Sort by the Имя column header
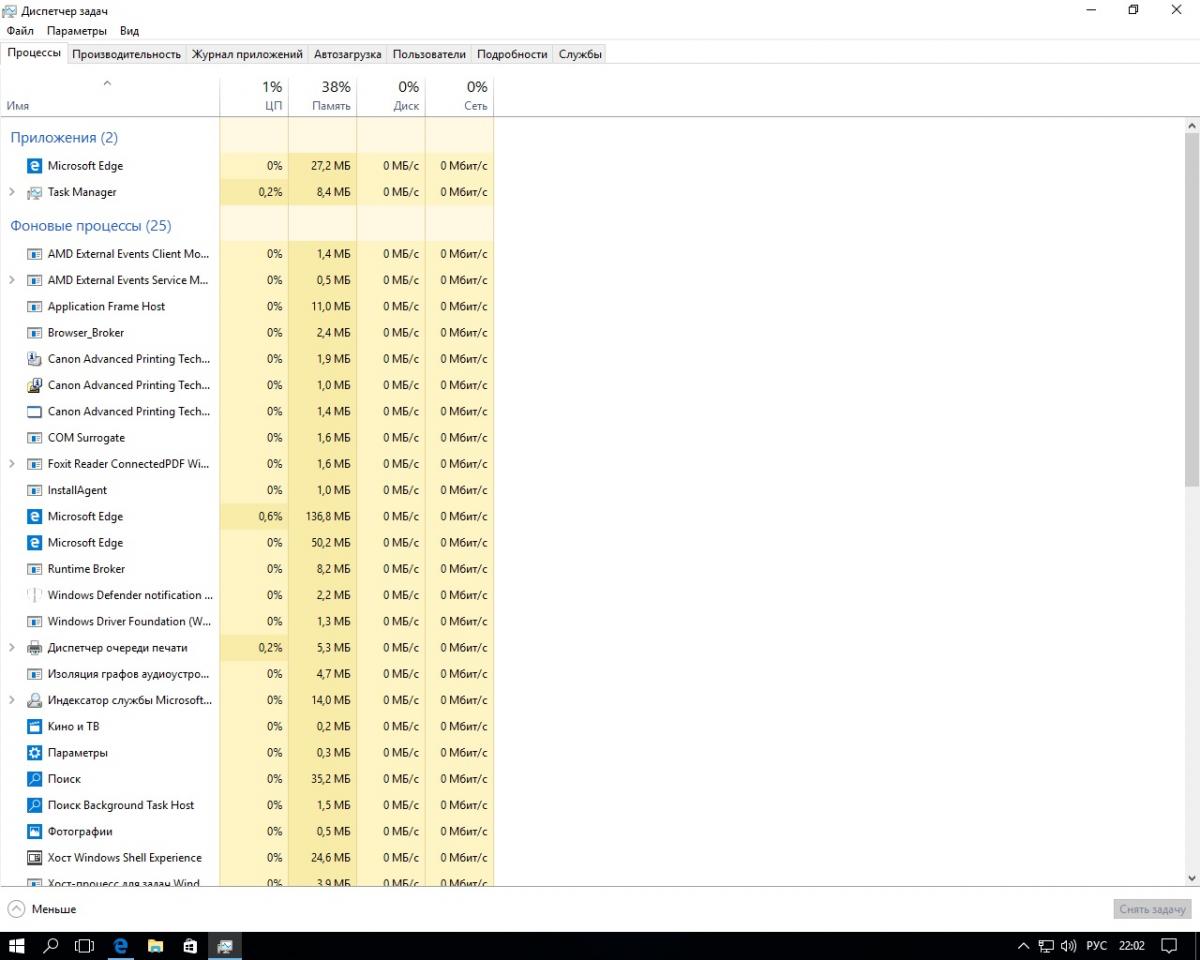 pyautogui.click(x=109, y=96)
